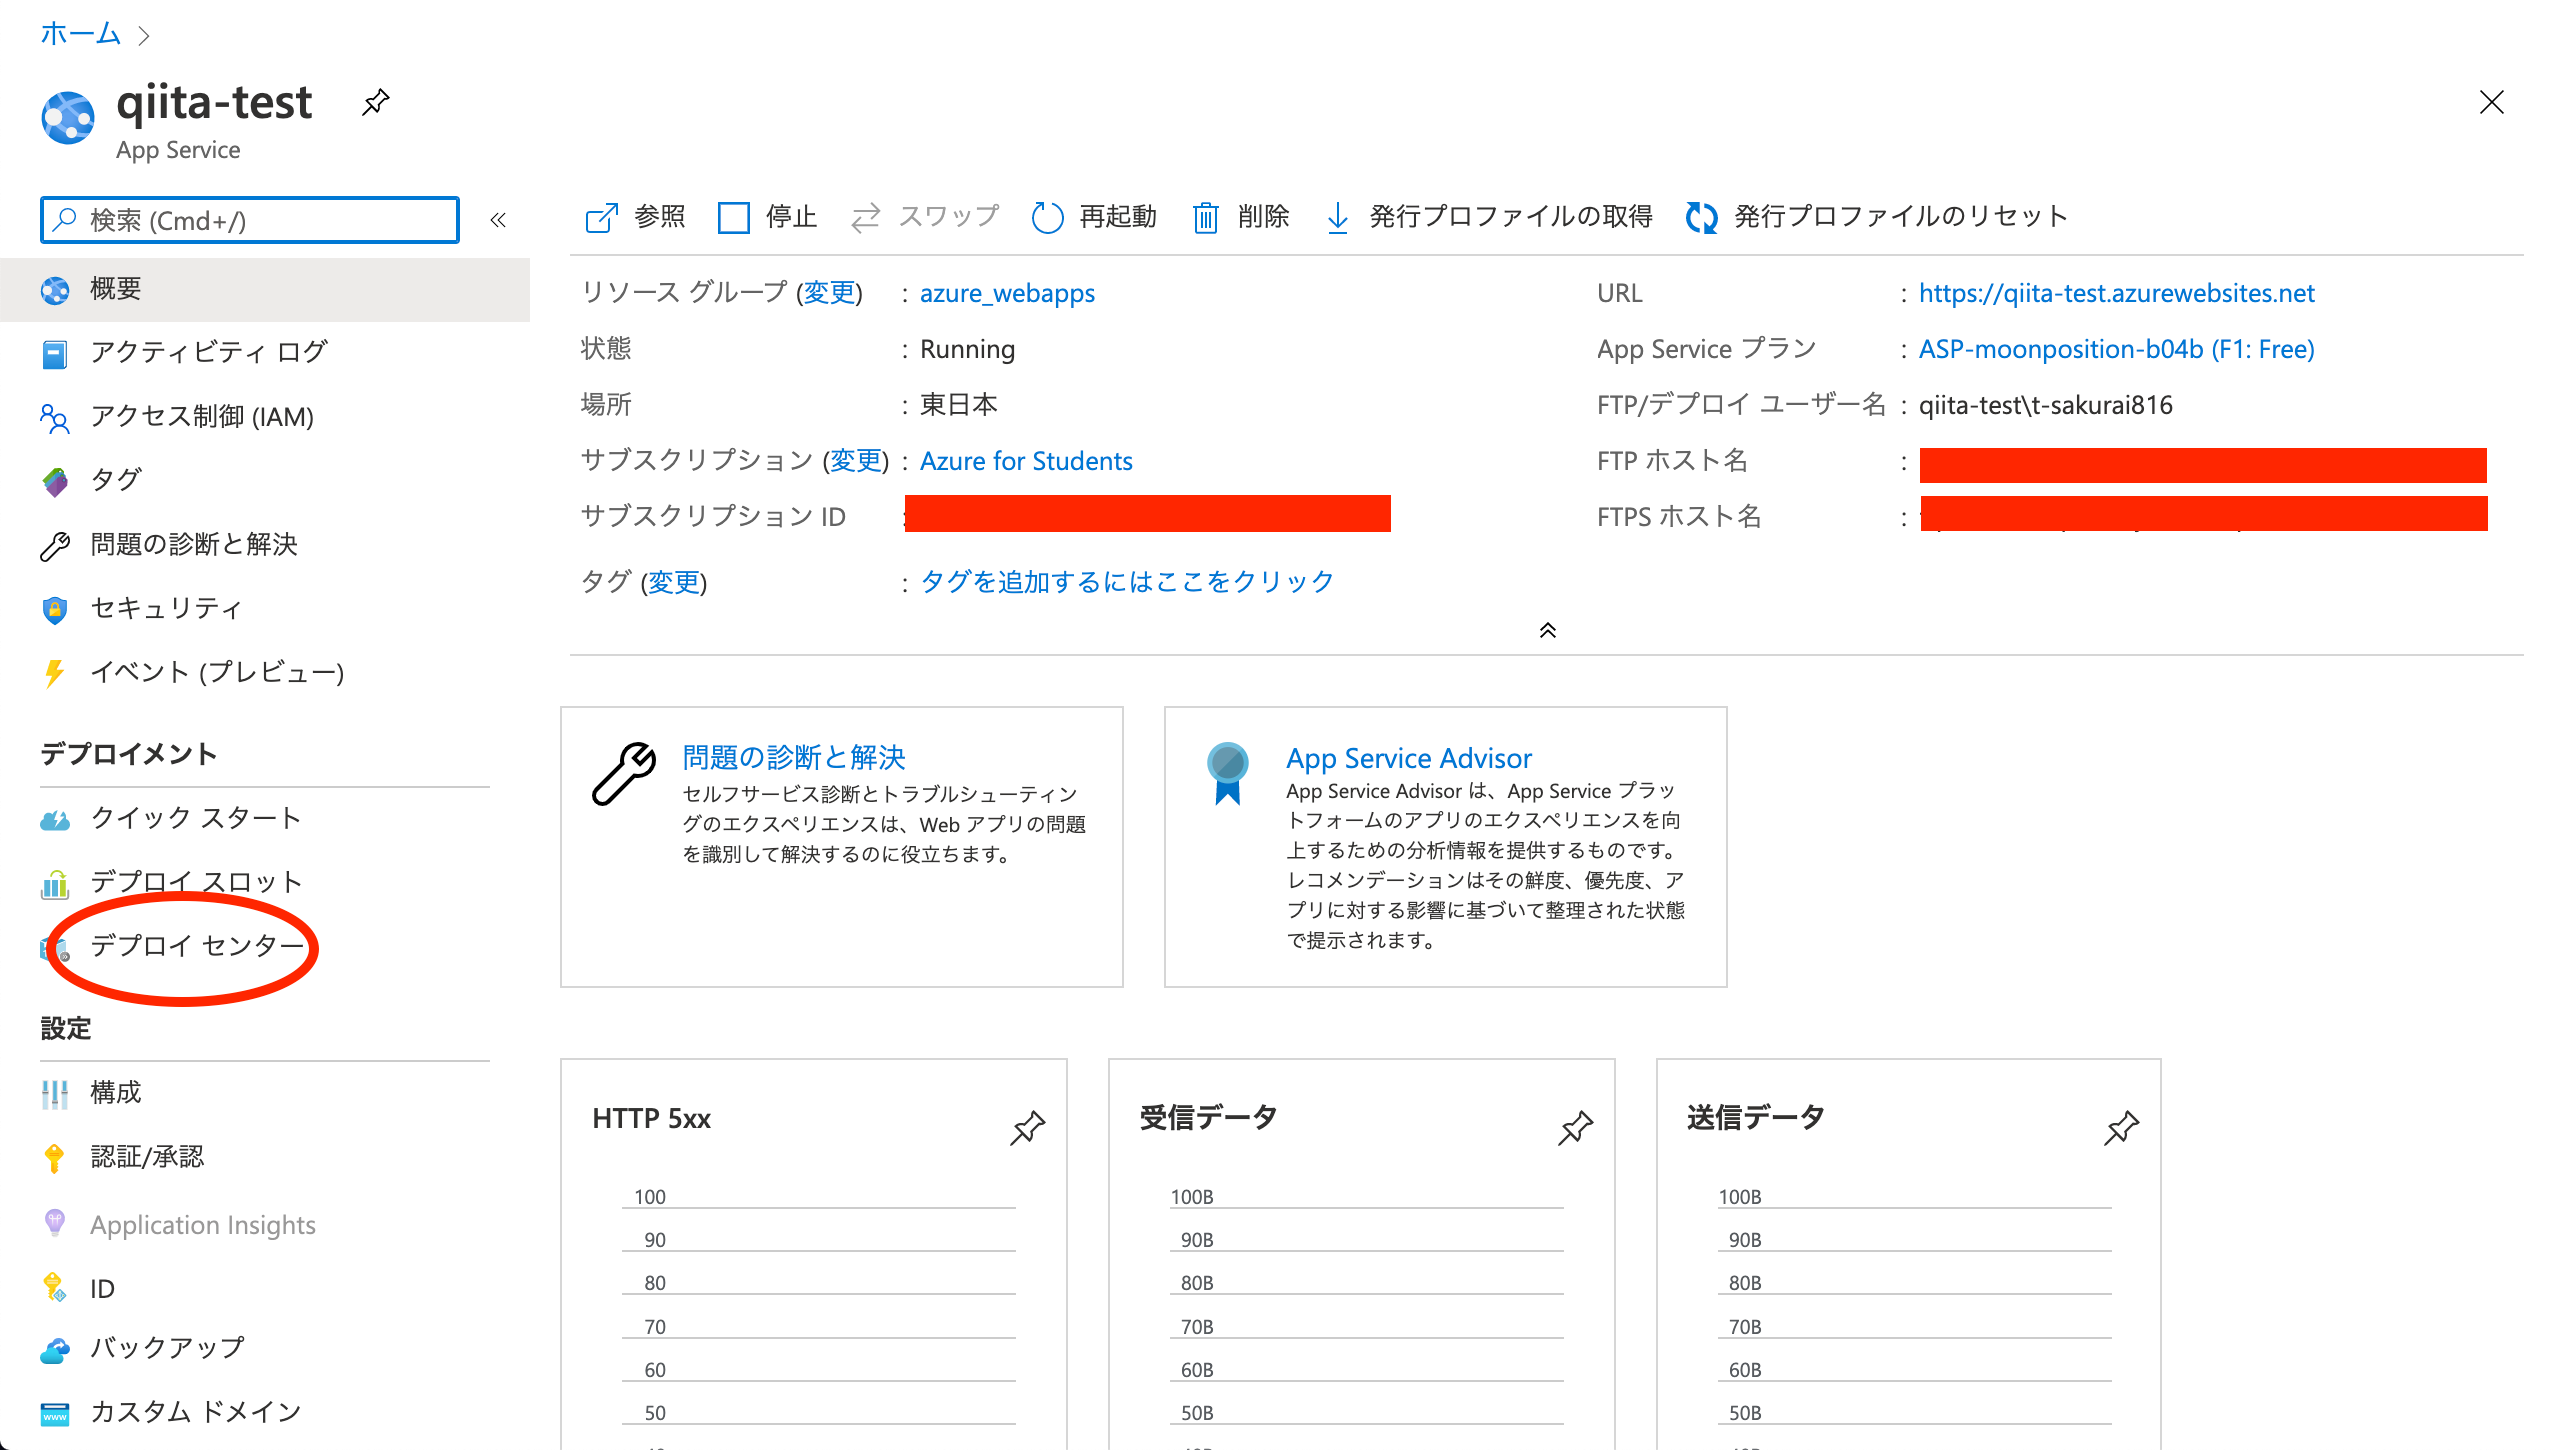
Task: Click the 削除 trash icon
Action: tap(1206, 217)
